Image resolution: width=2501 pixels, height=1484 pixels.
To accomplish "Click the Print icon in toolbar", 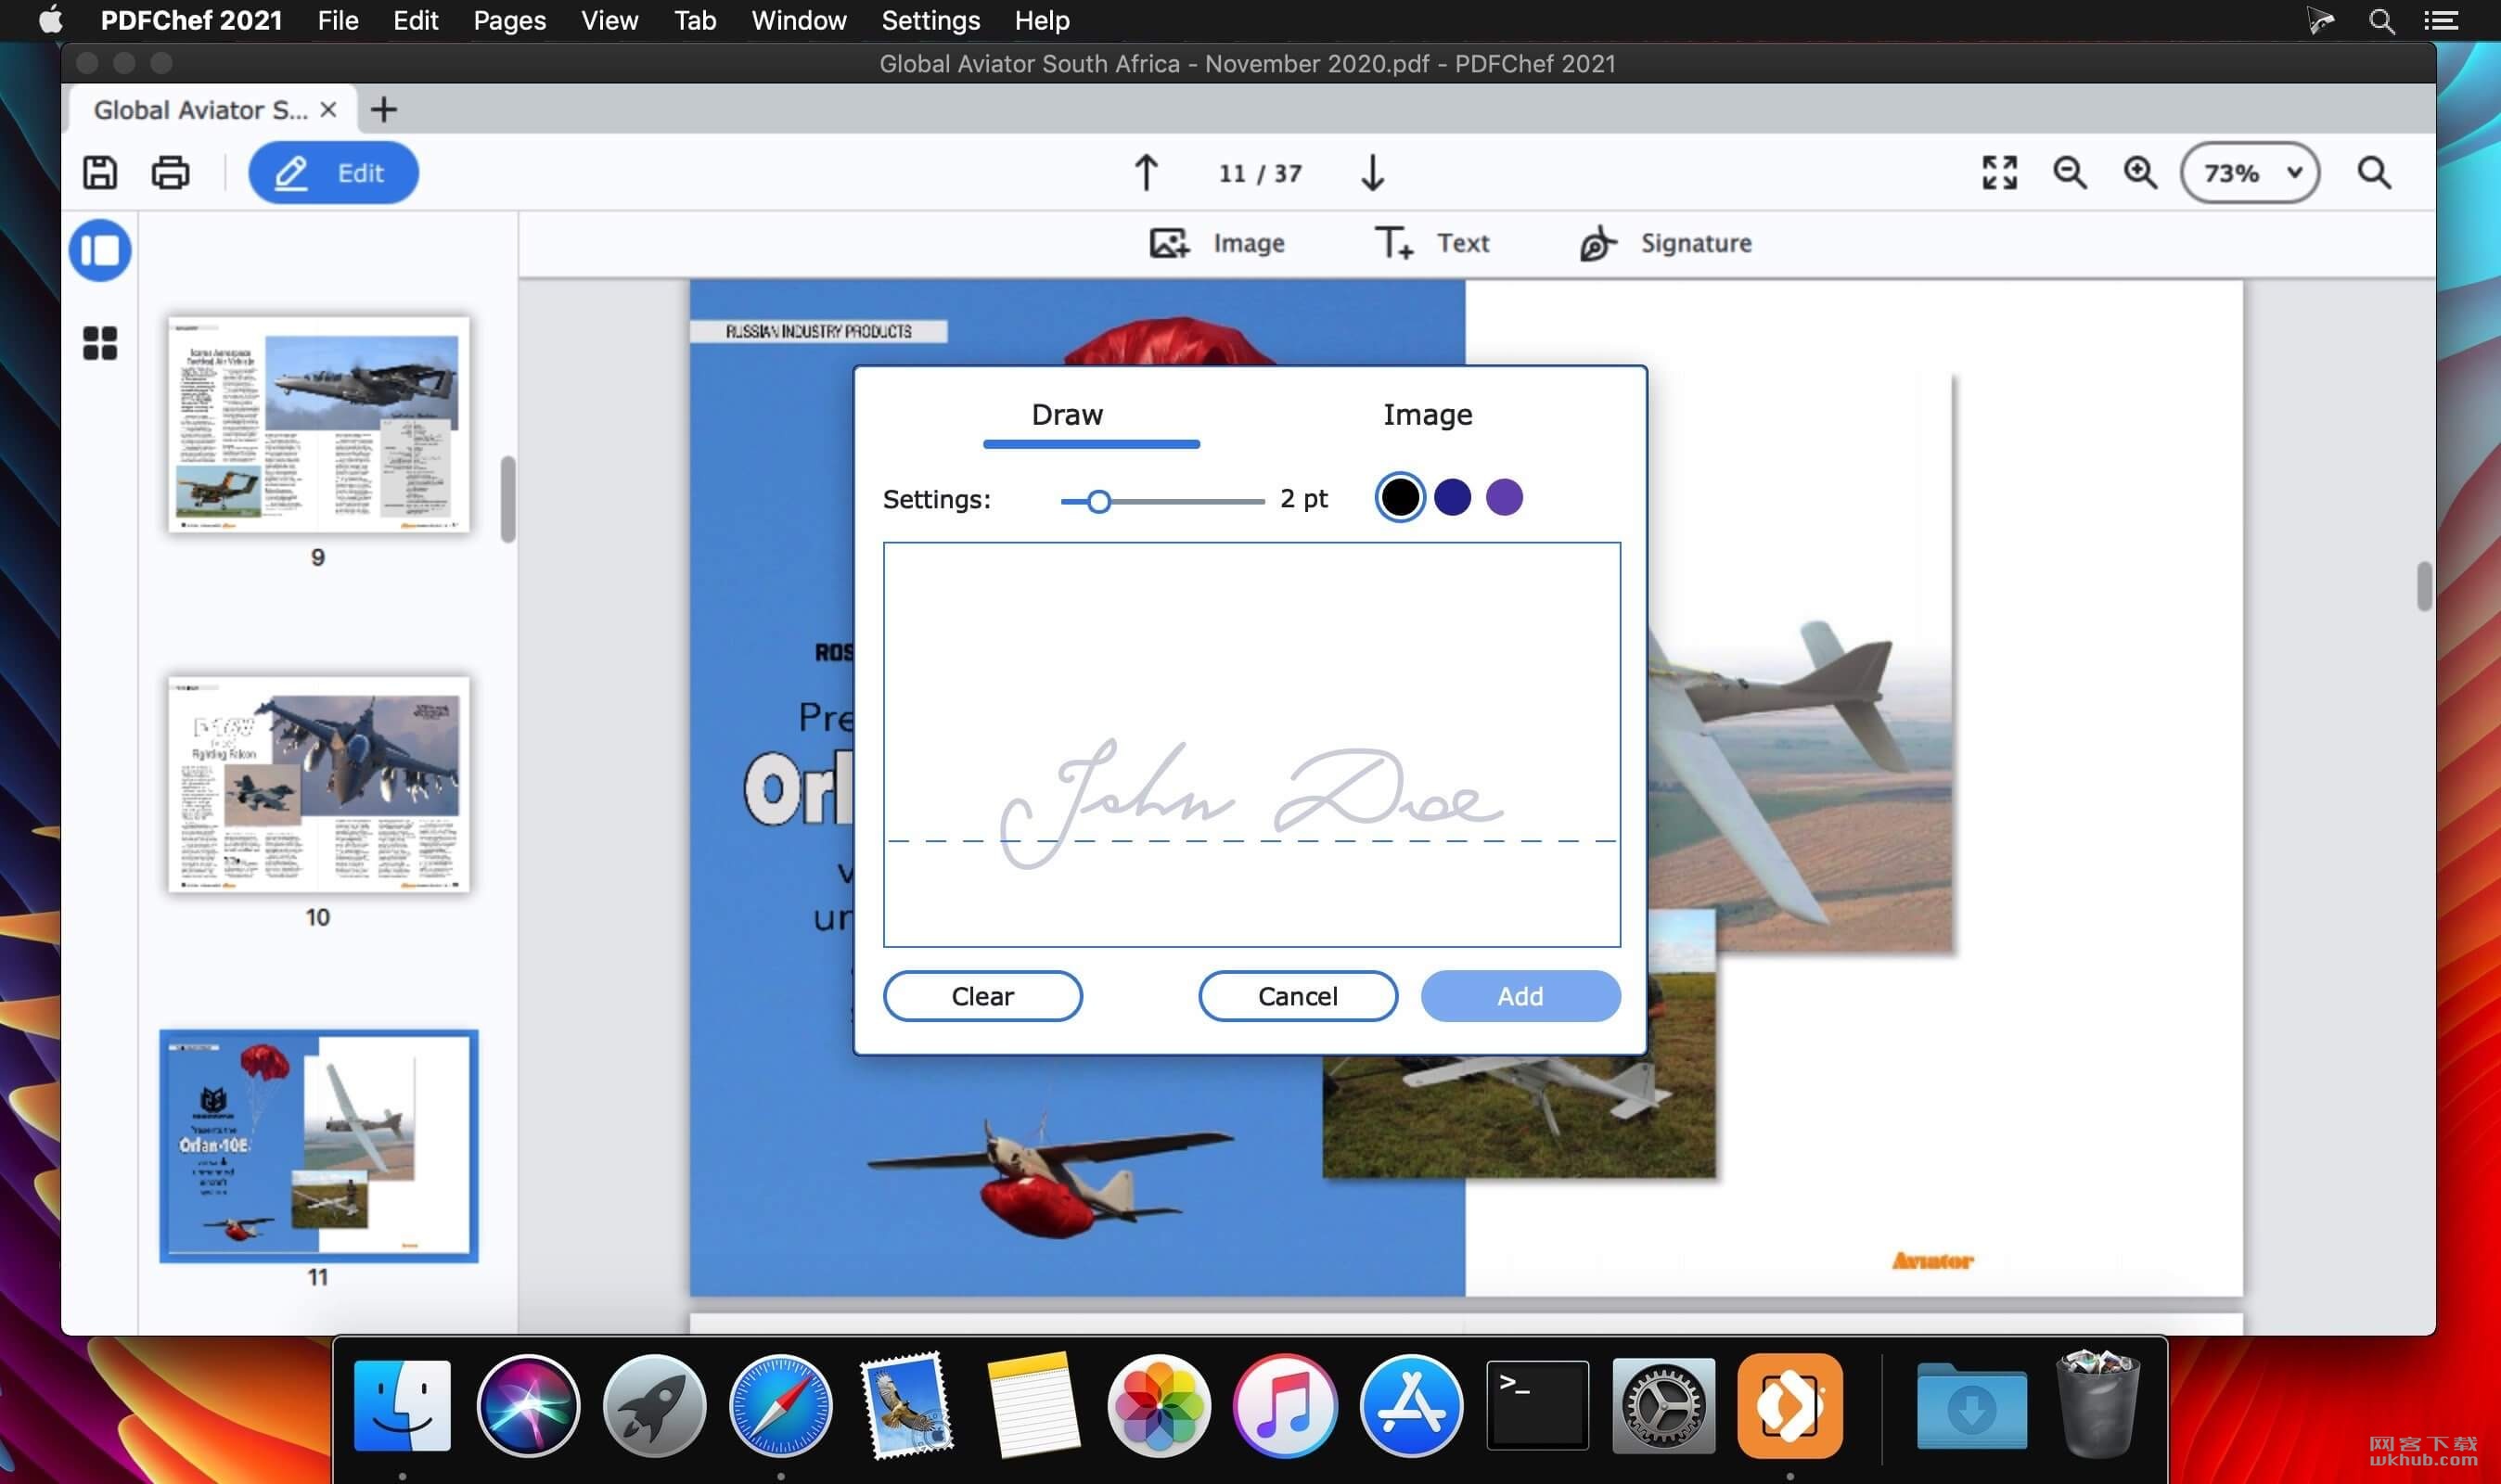I will coord(170,173).
